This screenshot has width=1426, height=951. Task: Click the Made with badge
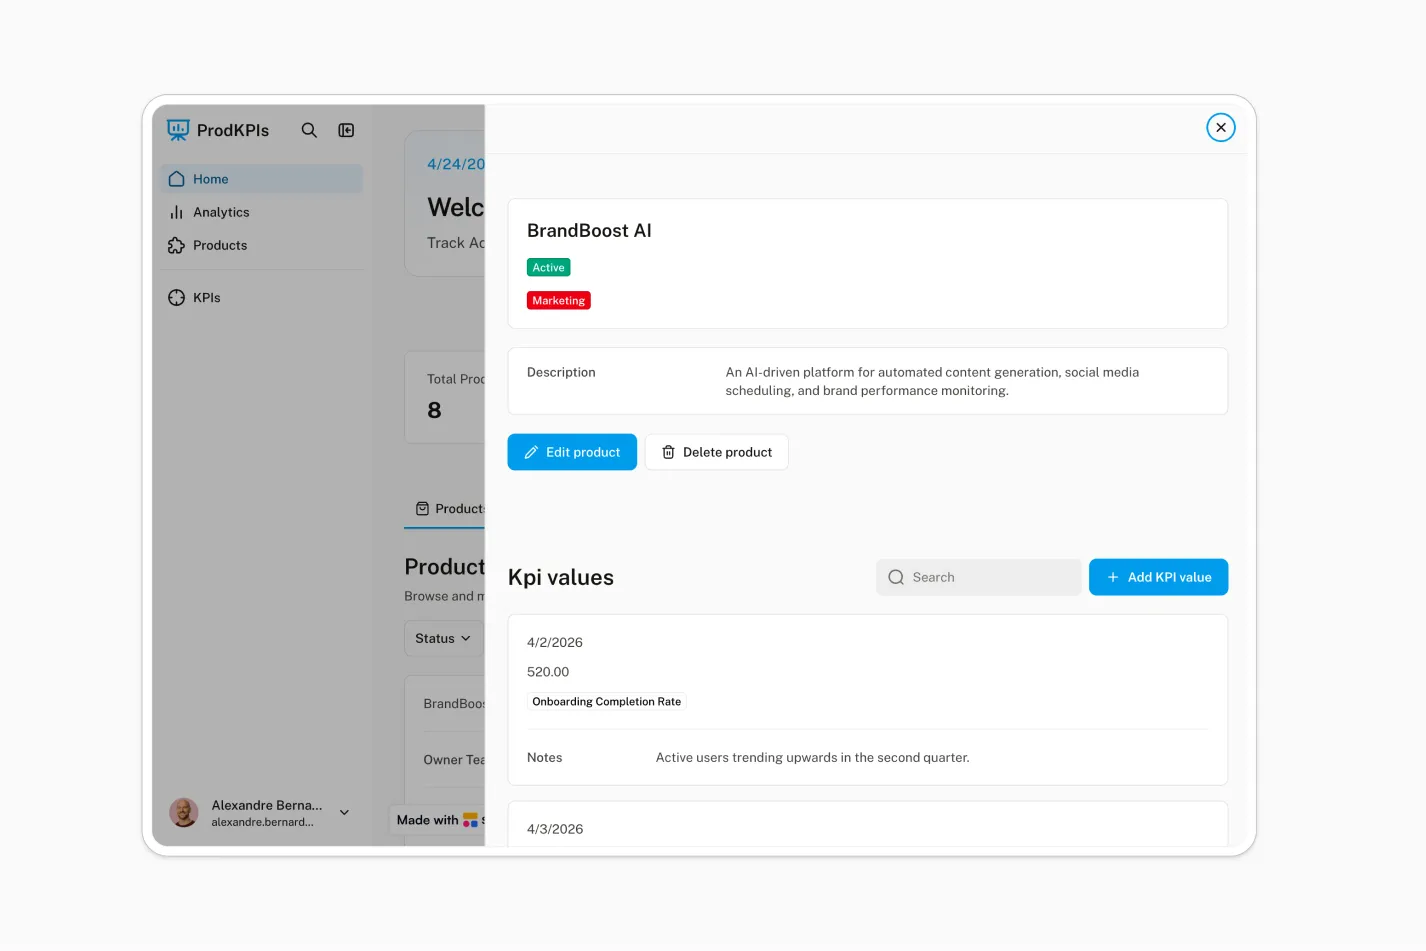[438, 820]
